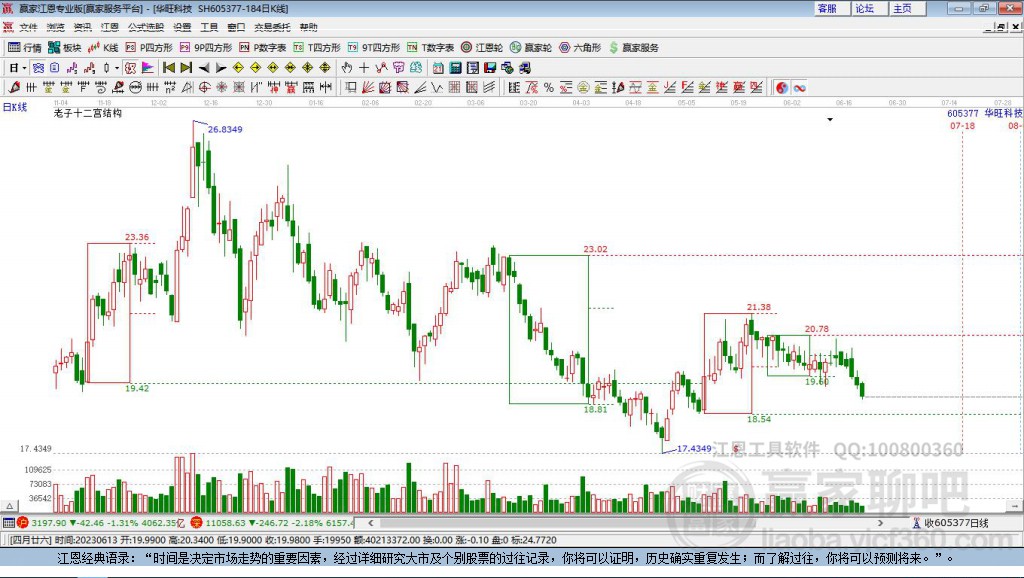This screenshot has height=578, width=1024.
Task: Launch the 江恩轮 Gann wheel
Action: point(482,48)
